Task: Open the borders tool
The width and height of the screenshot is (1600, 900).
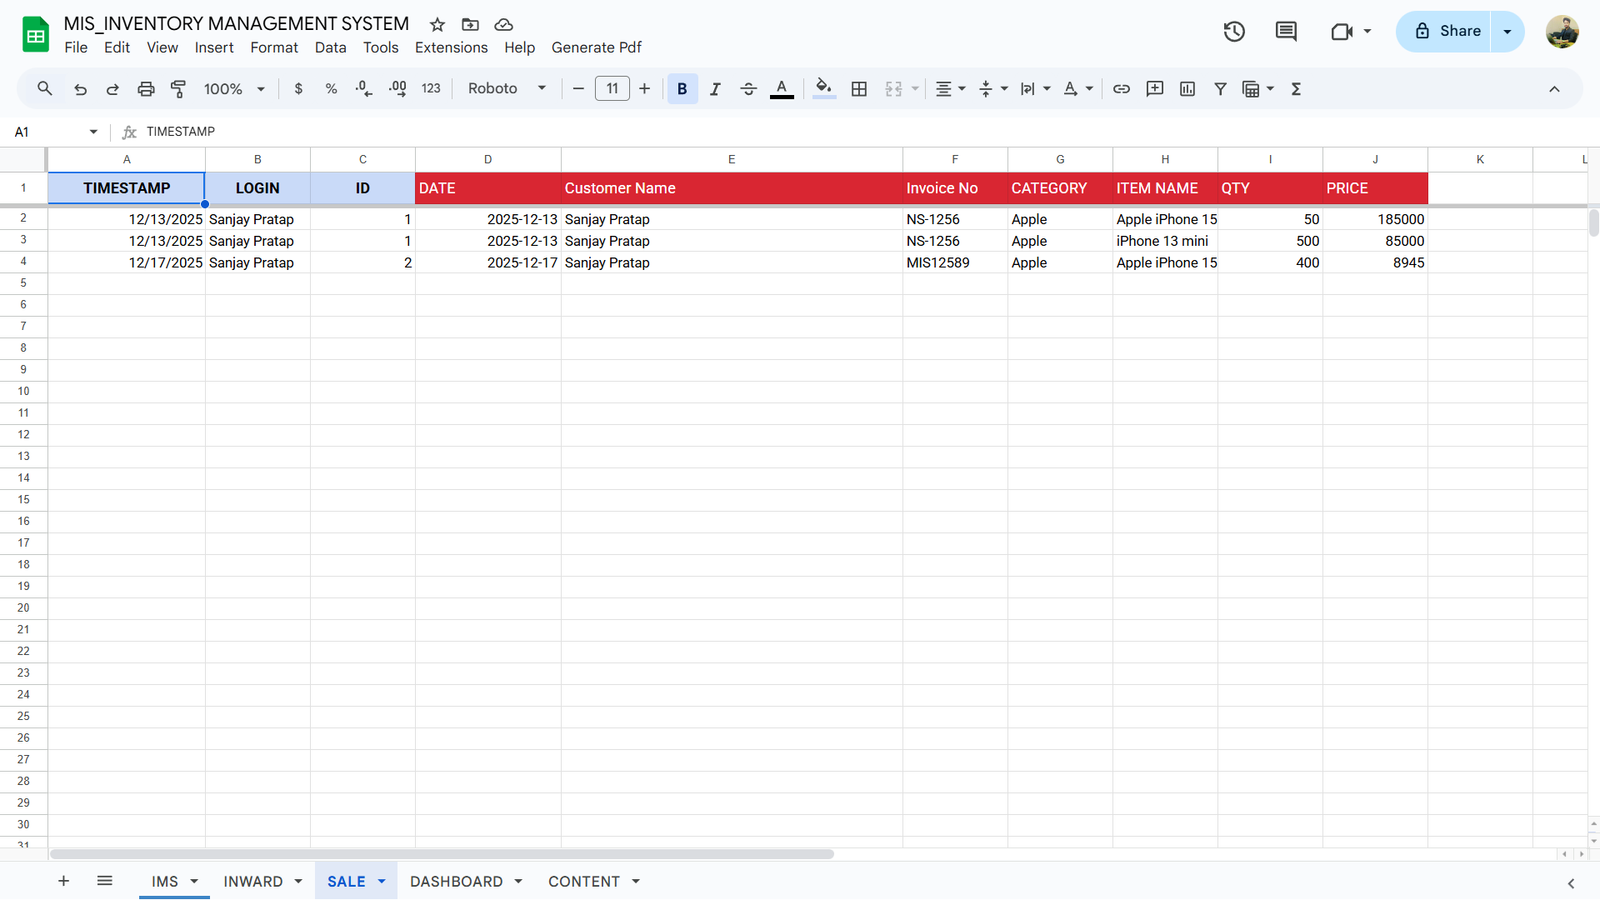Action: 859,89
